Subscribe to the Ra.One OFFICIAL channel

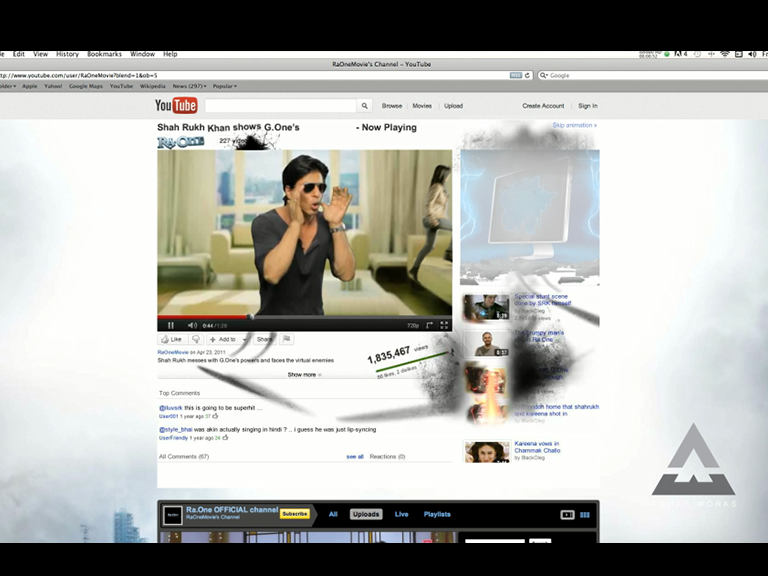[294, 514]
